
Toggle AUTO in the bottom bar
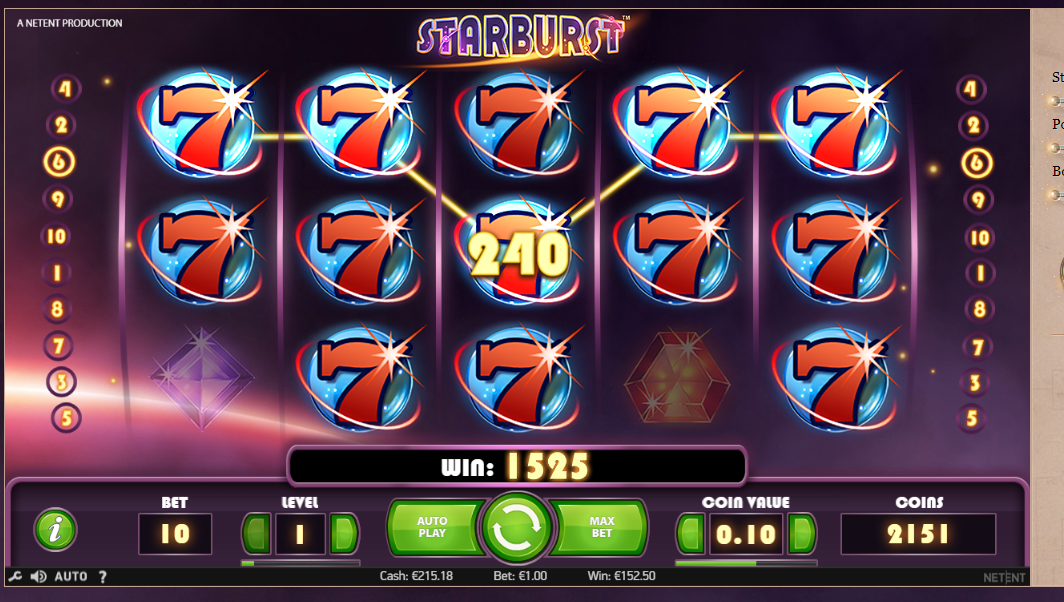[x=71, y=576]
